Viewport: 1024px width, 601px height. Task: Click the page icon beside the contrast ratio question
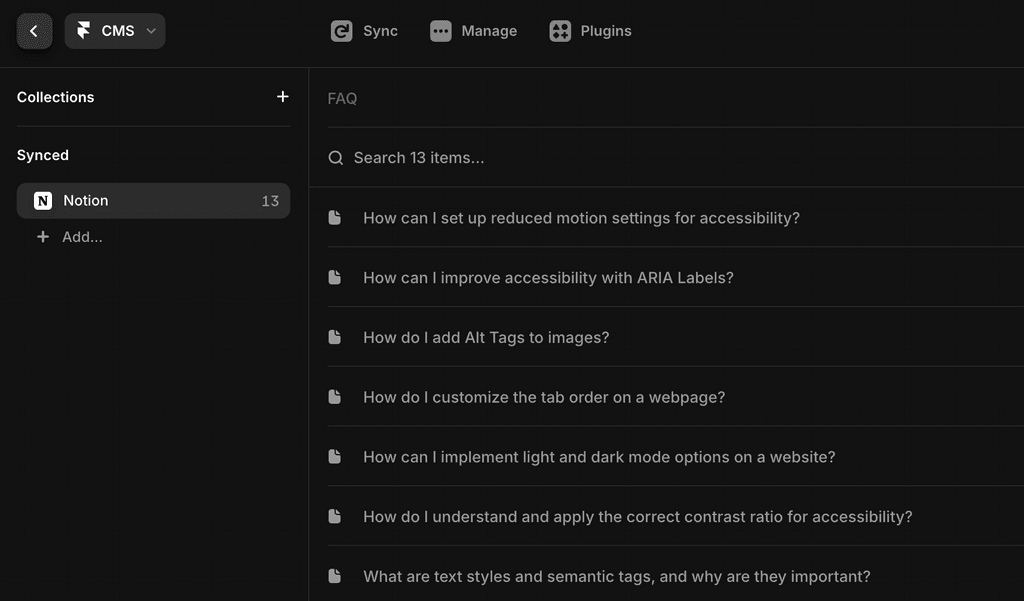[x=335, y=517]
